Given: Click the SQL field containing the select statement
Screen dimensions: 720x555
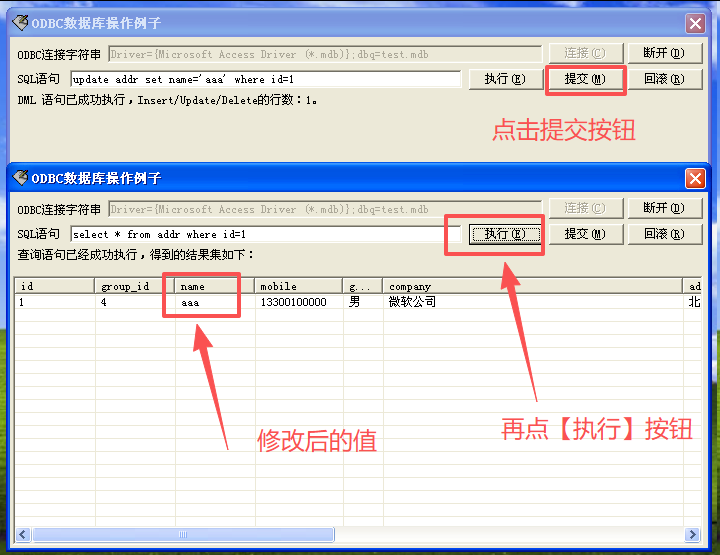Looking at the screenshot, I should pos(266,234).
